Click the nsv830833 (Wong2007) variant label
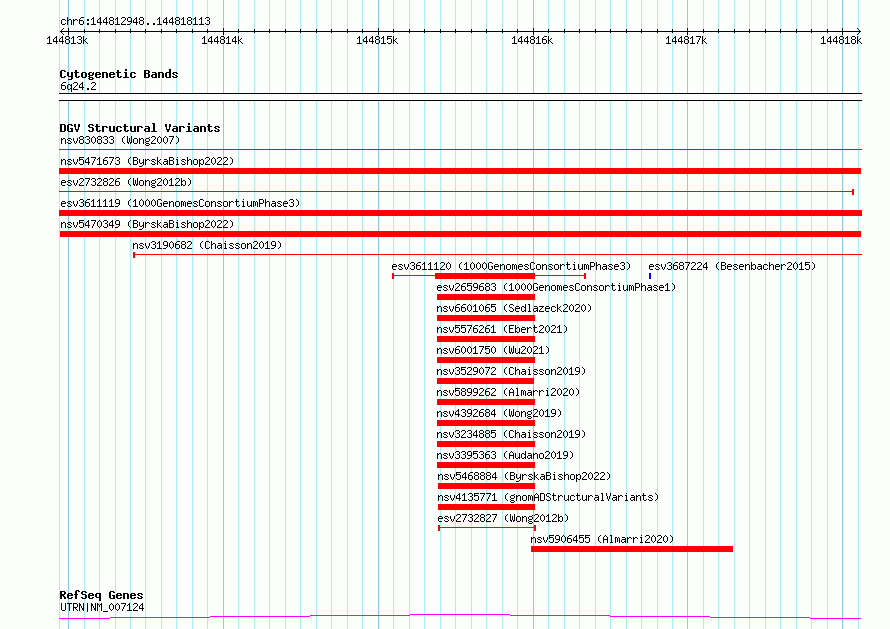The height and width of the screenshot is (629, 890). [x=120, y=140]
